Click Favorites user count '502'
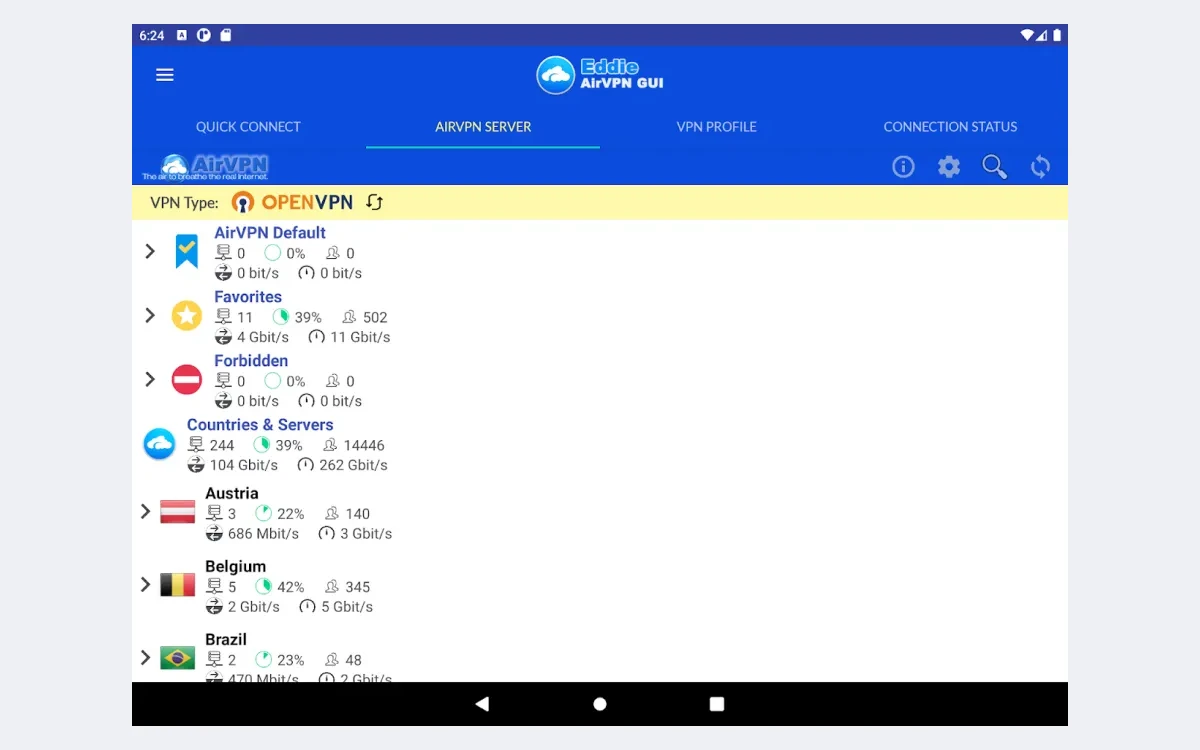 pos(375,317)
